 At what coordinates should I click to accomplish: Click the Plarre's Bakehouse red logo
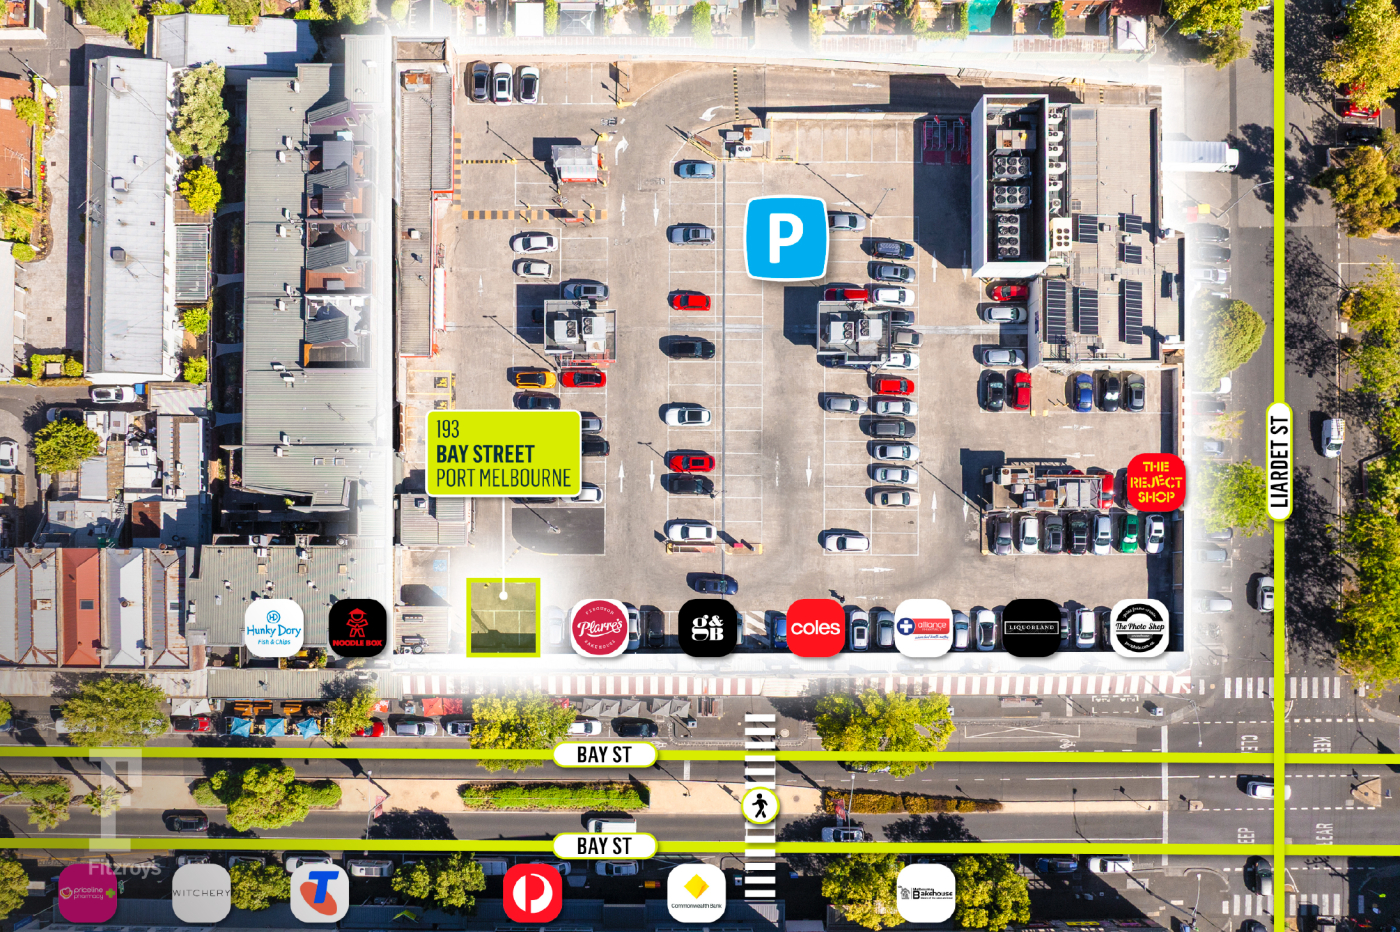click(x=599, y=628)
